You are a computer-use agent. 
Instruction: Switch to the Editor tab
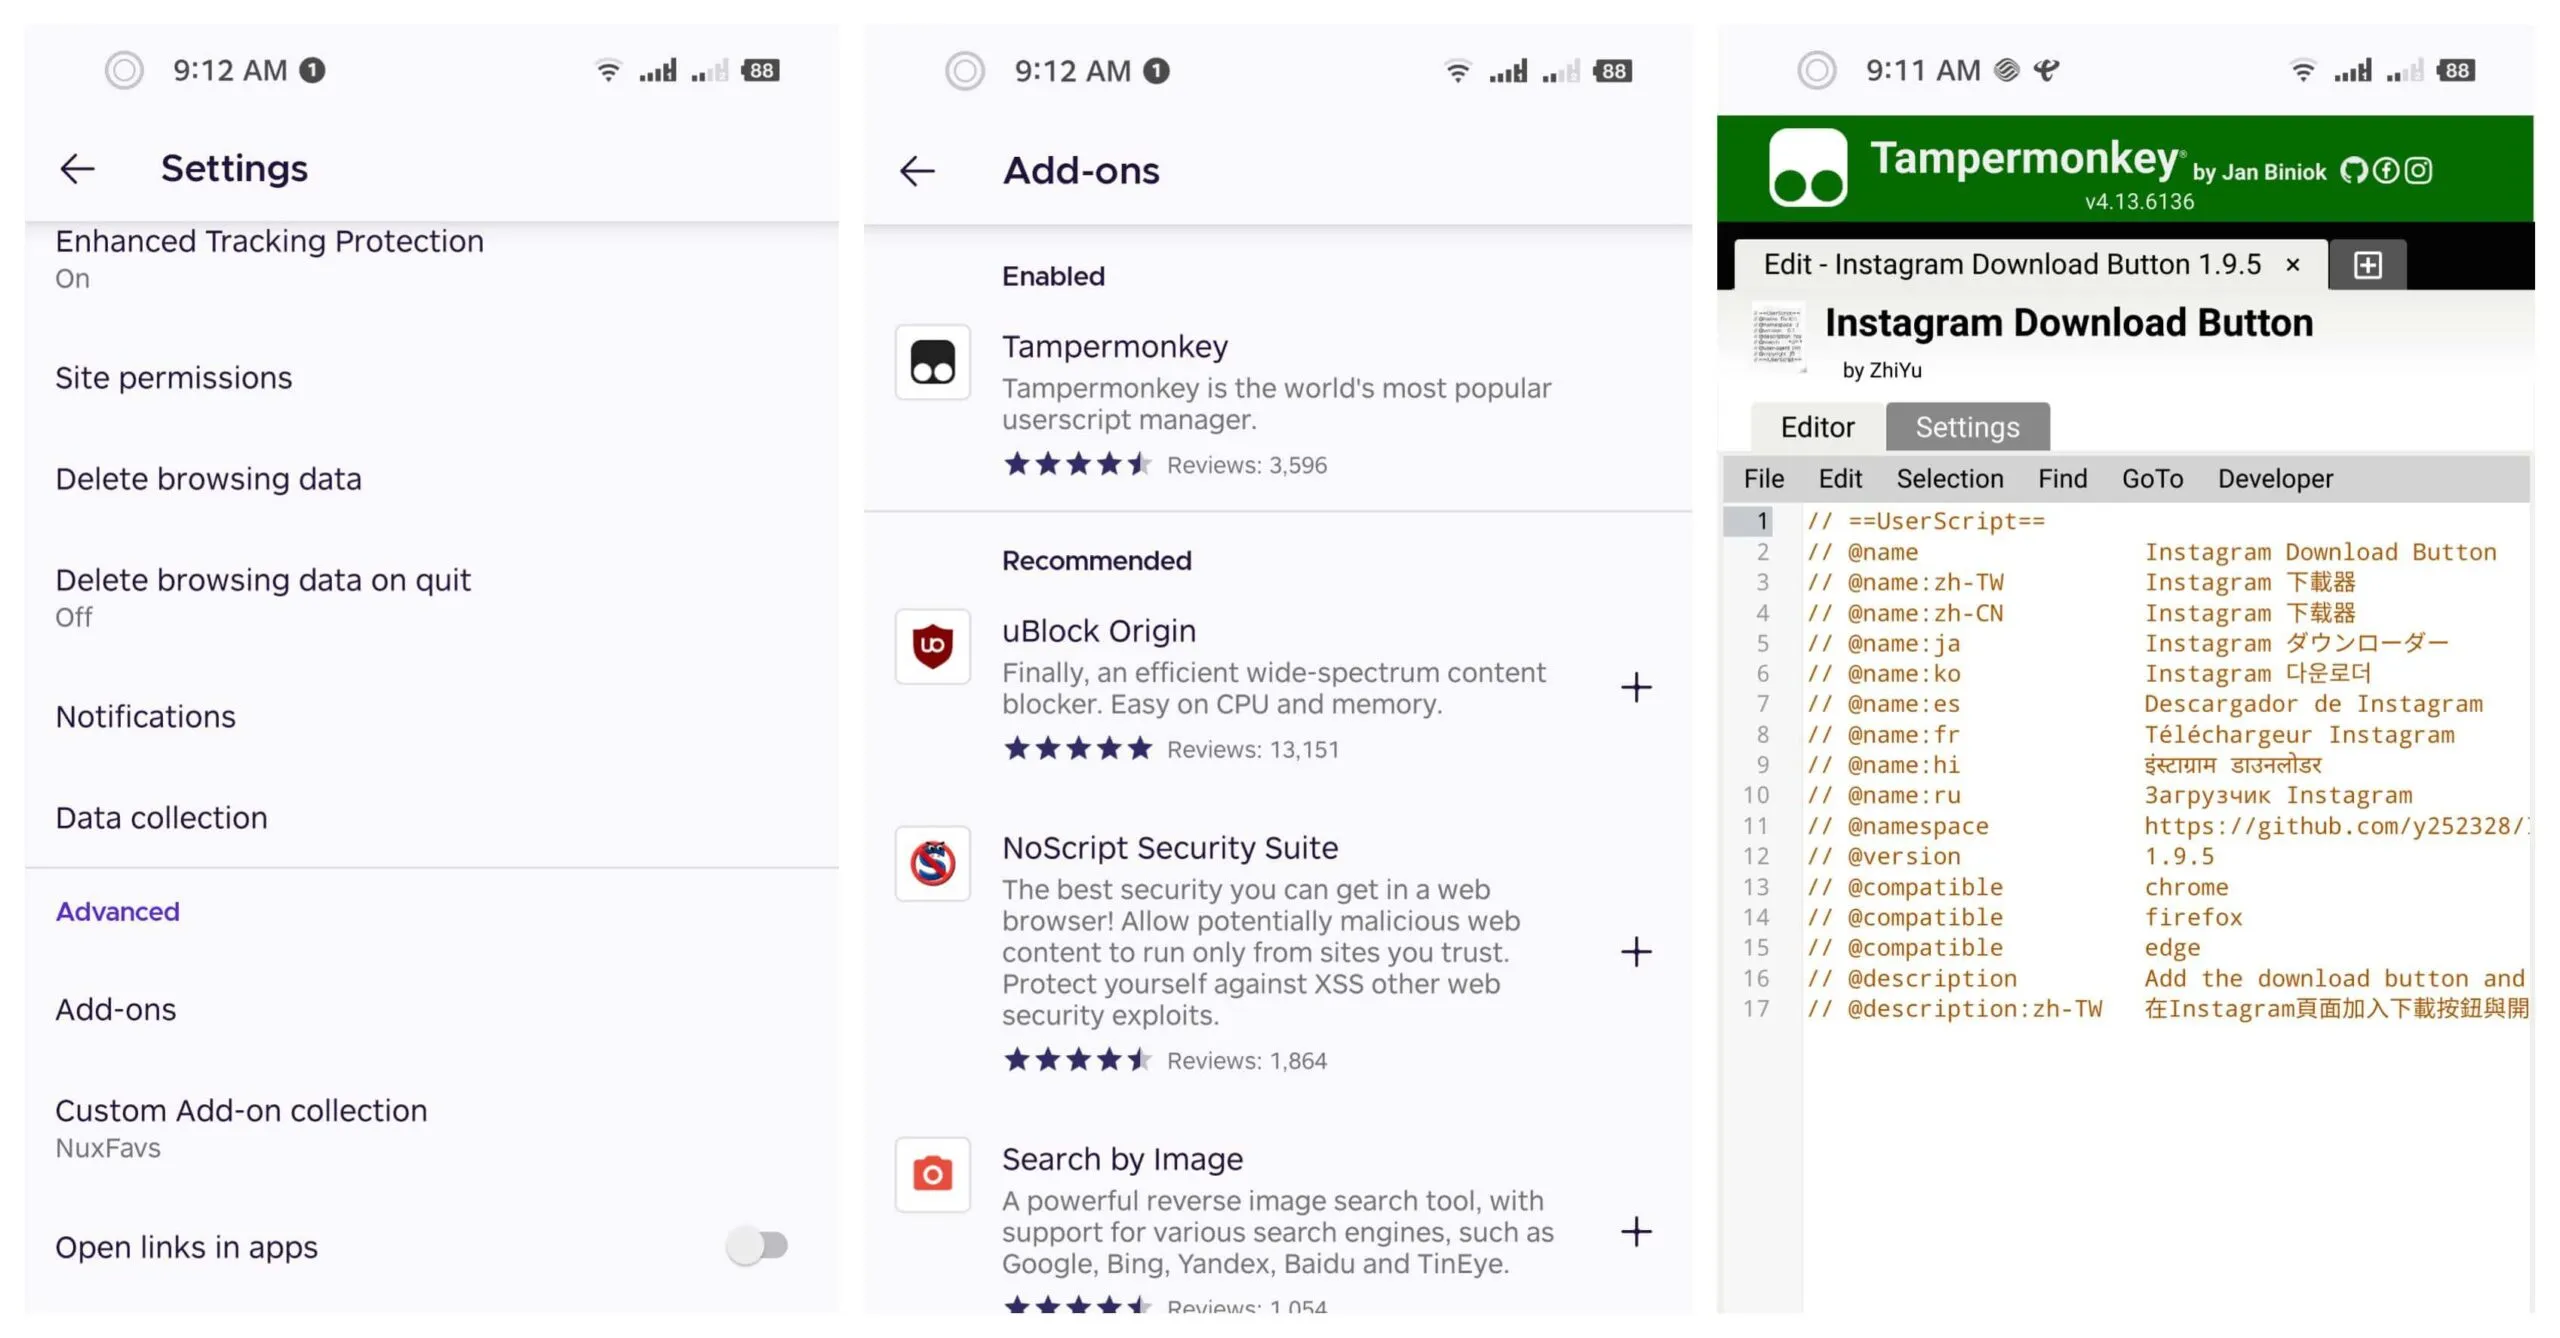click(1817, 428)
